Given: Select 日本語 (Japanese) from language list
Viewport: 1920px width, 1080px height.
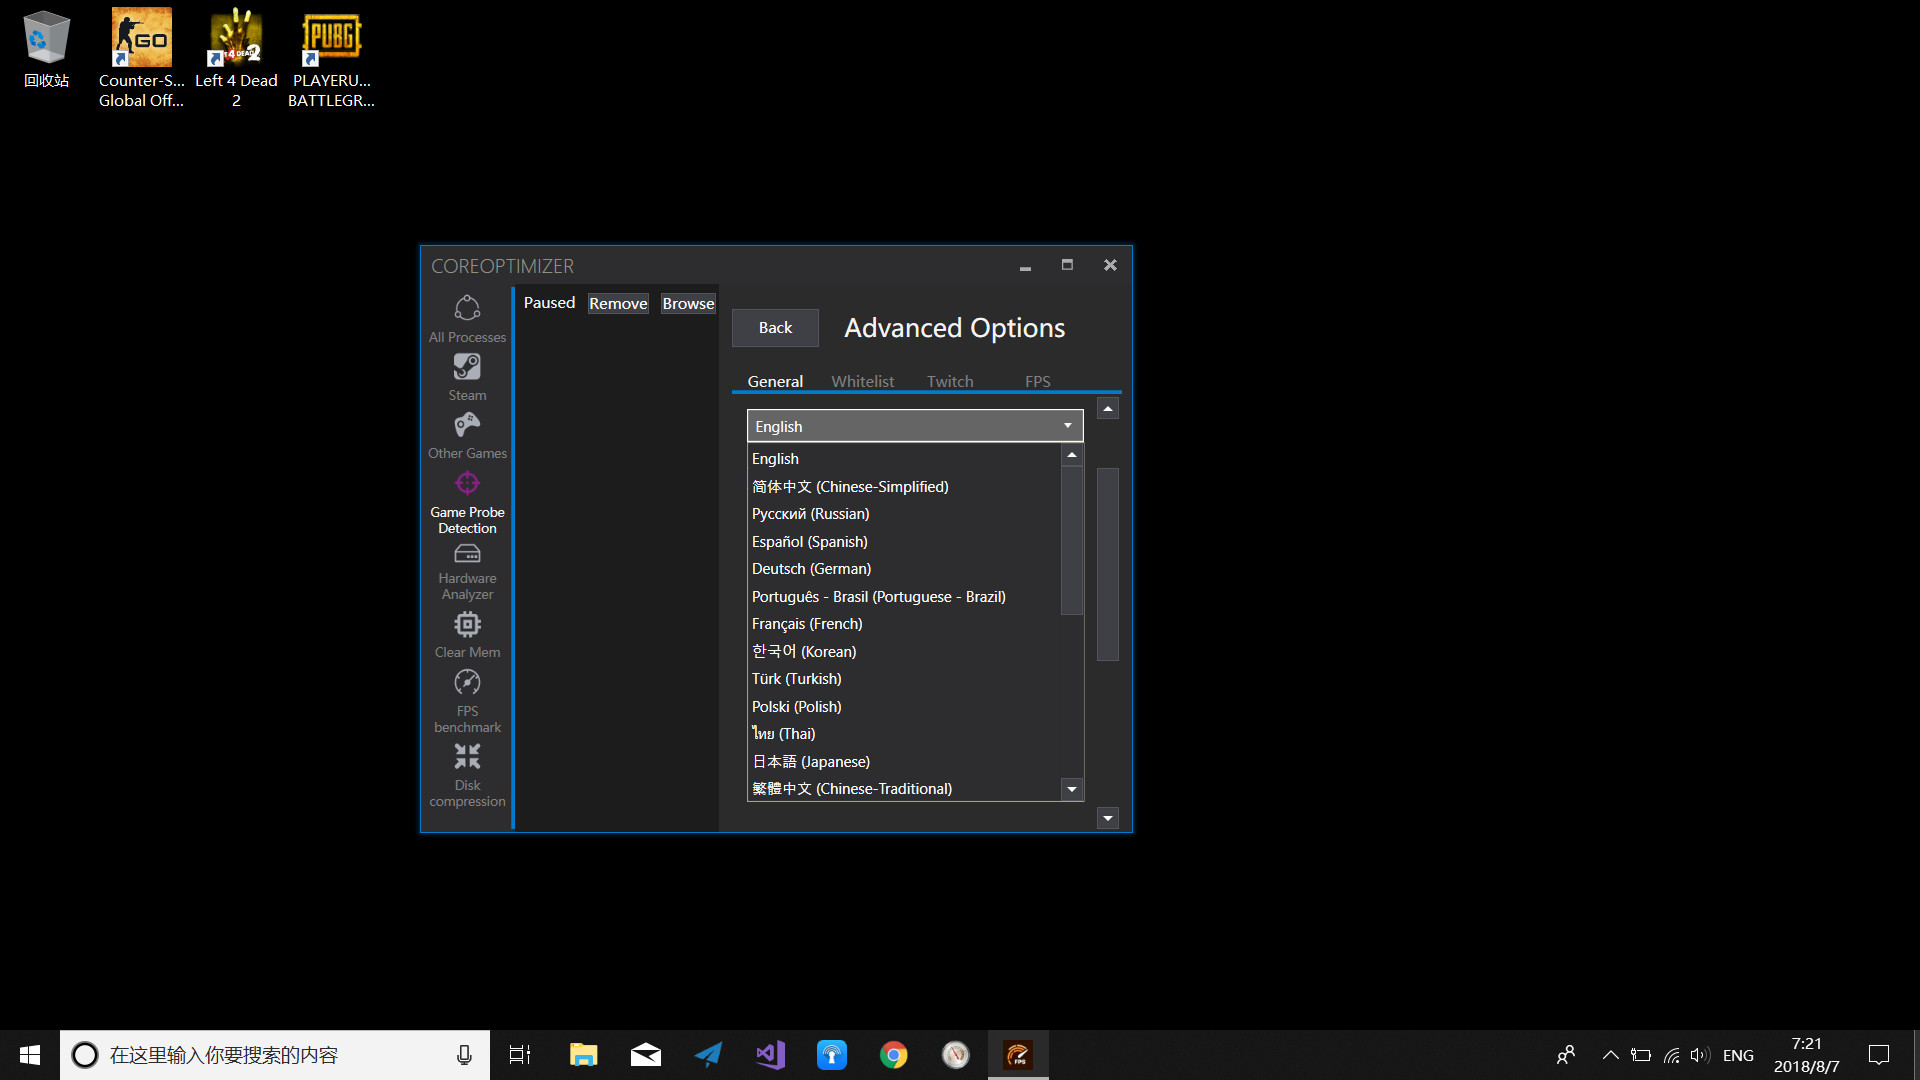Looking at the screenshot, I should (810, 760).
